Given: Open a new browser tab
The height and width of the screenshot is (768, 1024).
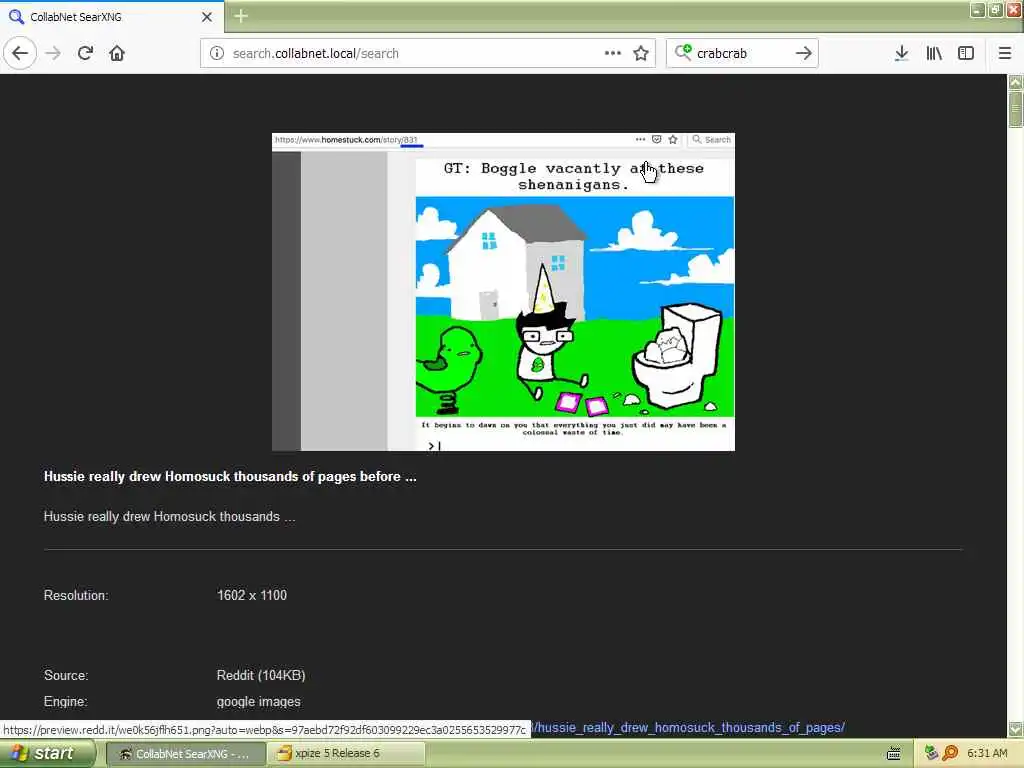Looking at the screenshot, I should click(x=240, y=16).
